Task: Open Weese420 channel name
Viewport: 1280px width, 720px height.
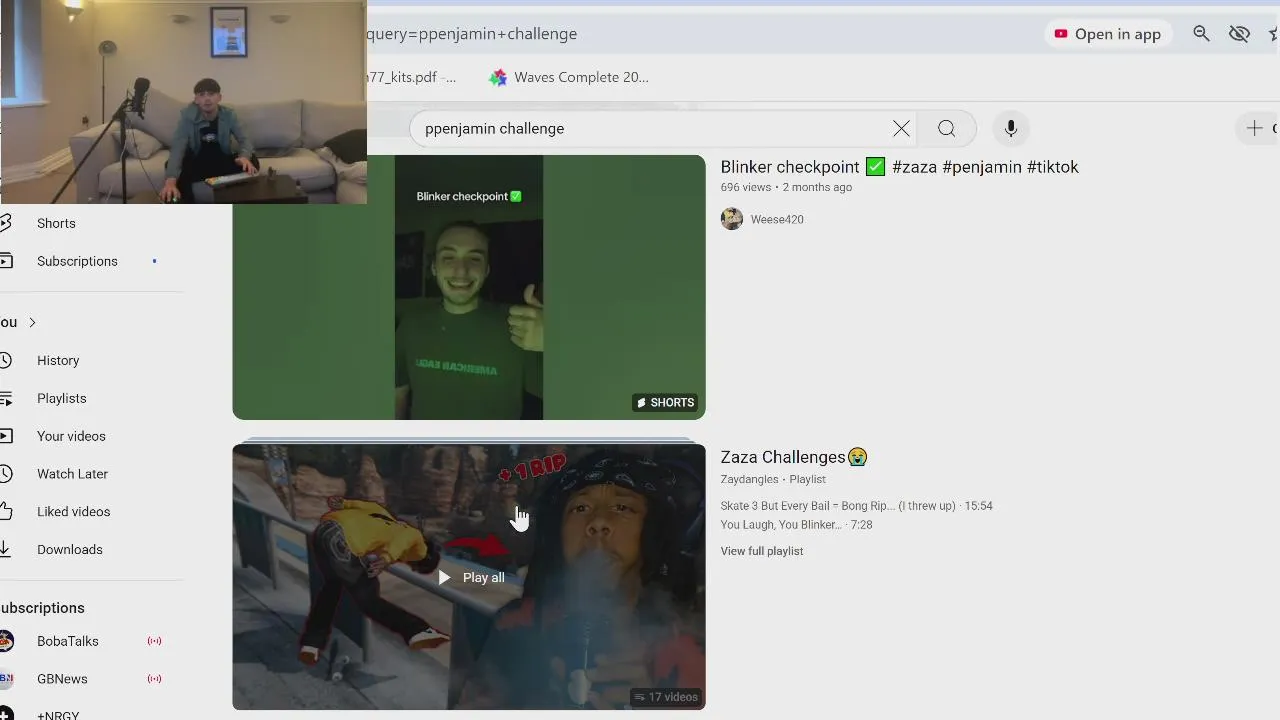Action: (777, 219)
